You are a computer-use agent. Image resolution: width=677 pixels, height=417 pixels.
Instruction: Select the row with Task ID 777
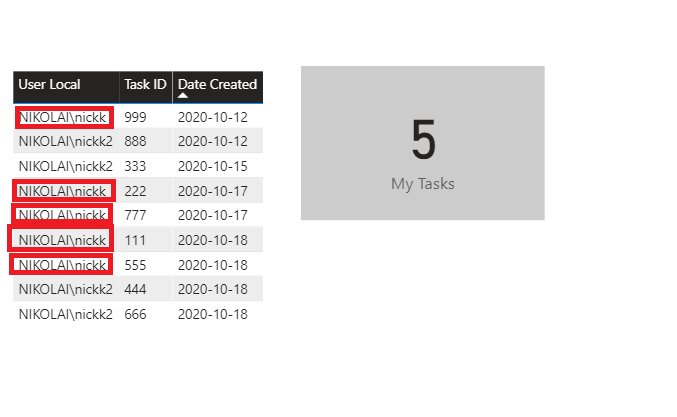tap(138, 215)
